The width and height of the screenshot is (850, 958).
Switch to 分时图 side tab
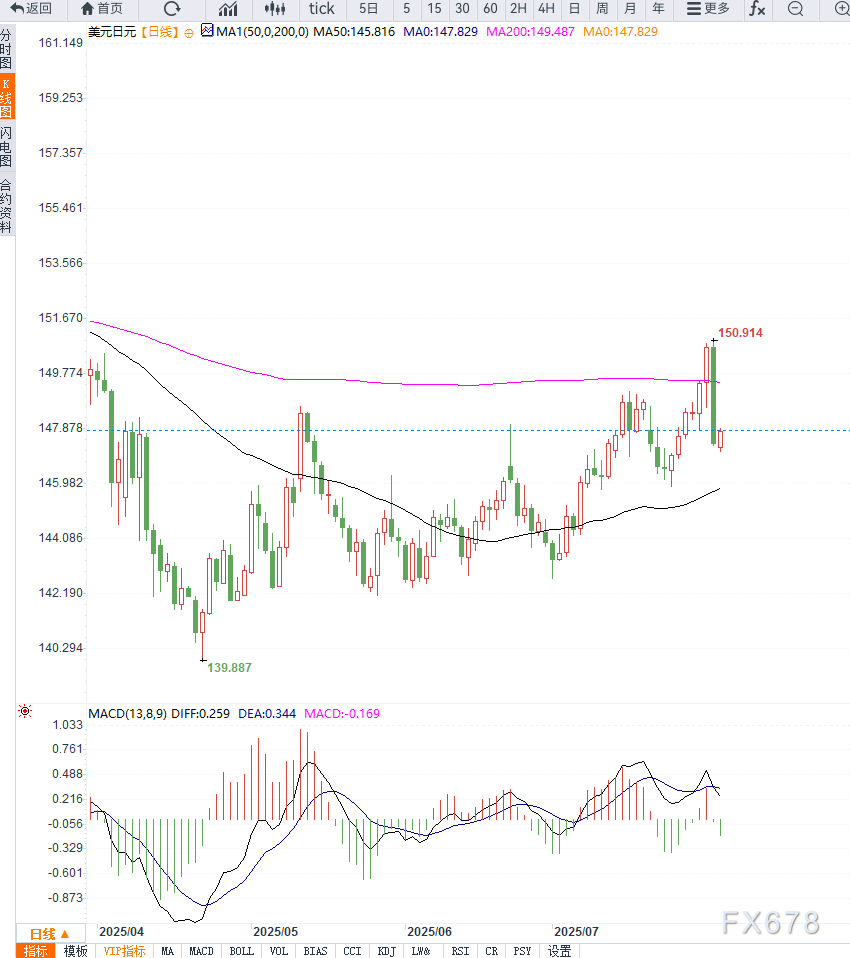[x=7, y=47]
